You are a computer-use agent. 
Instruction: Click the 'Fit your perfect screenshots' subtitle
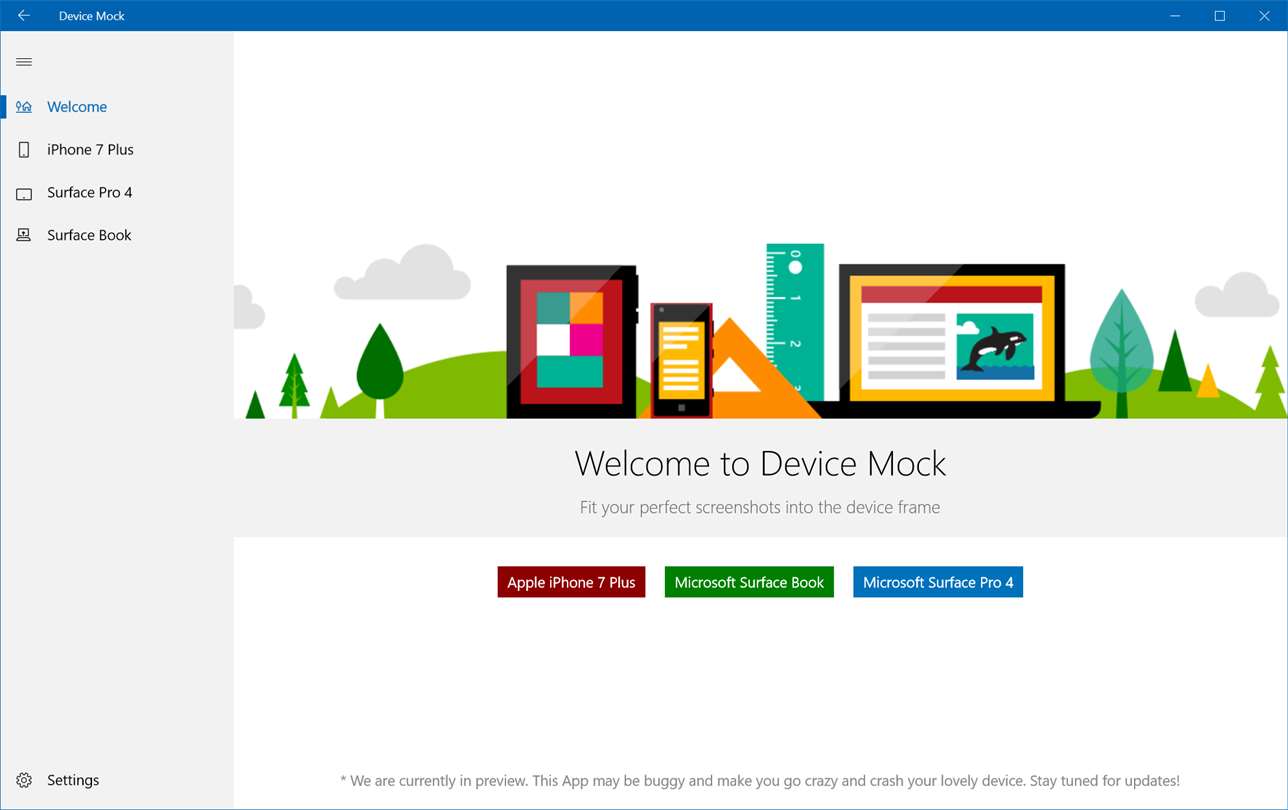pyautogui.click(x=760, y=508)
